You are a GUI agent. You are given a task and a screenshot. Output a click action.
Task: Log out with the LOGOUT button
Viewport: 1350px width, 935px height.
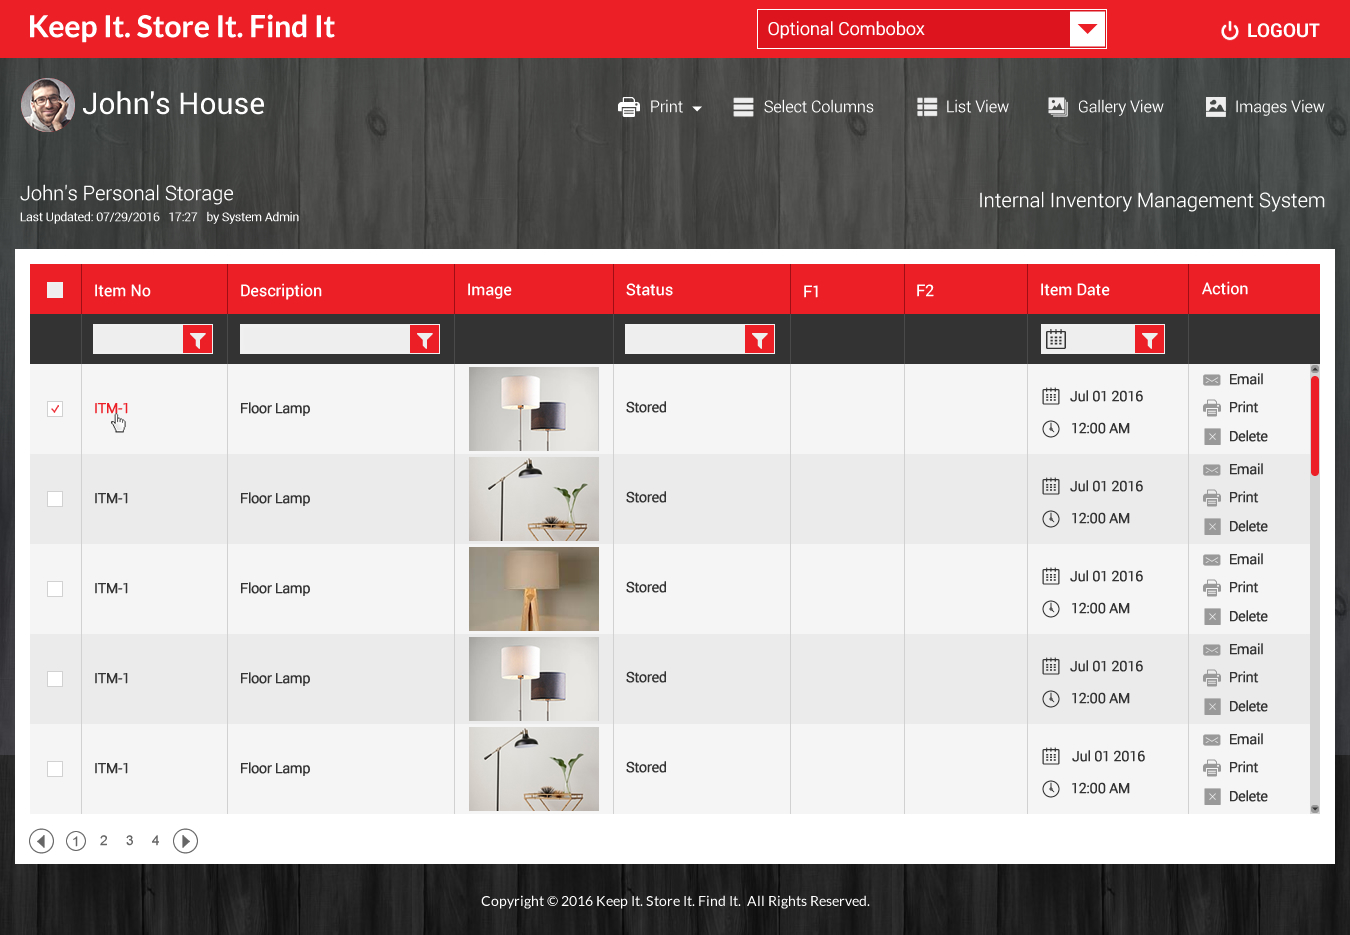[x=1270, y=30]
